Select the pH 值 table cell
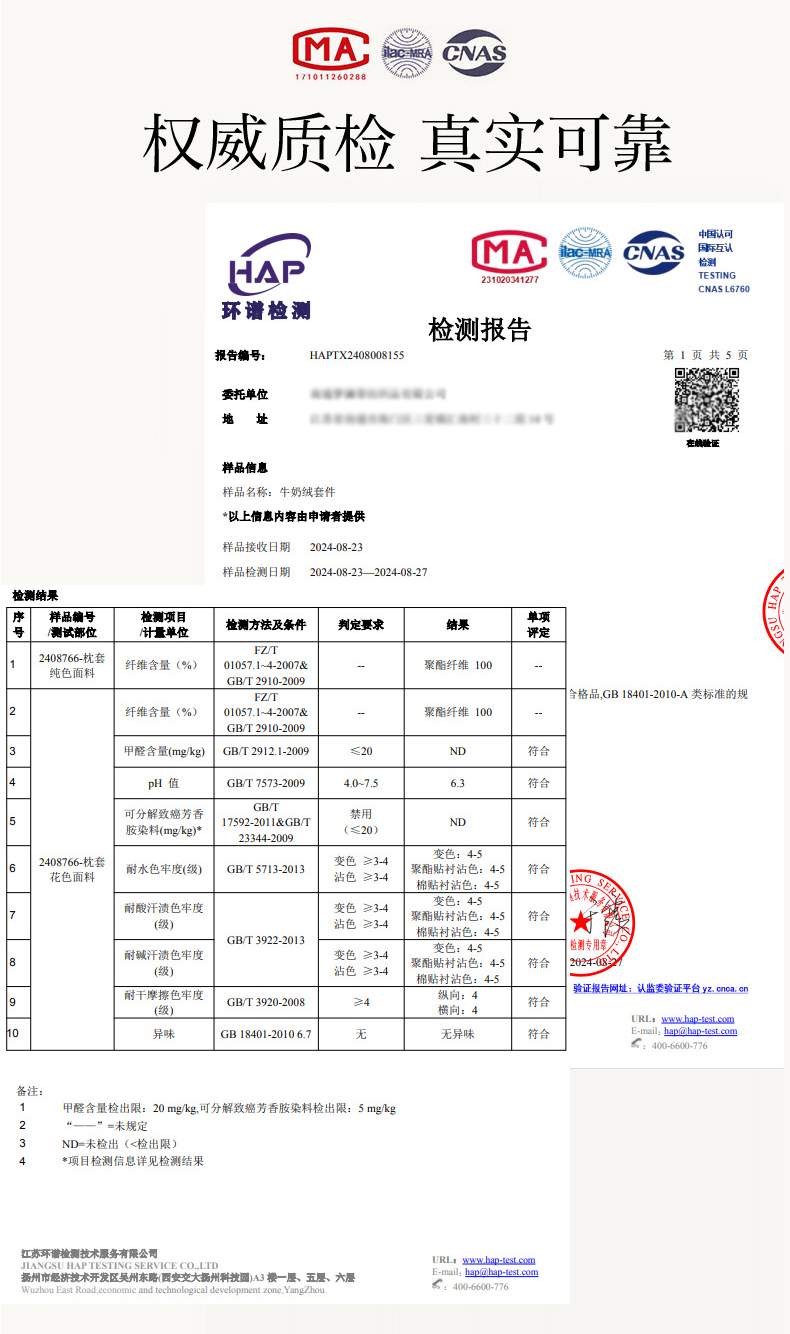 click(x=164, y=783)
